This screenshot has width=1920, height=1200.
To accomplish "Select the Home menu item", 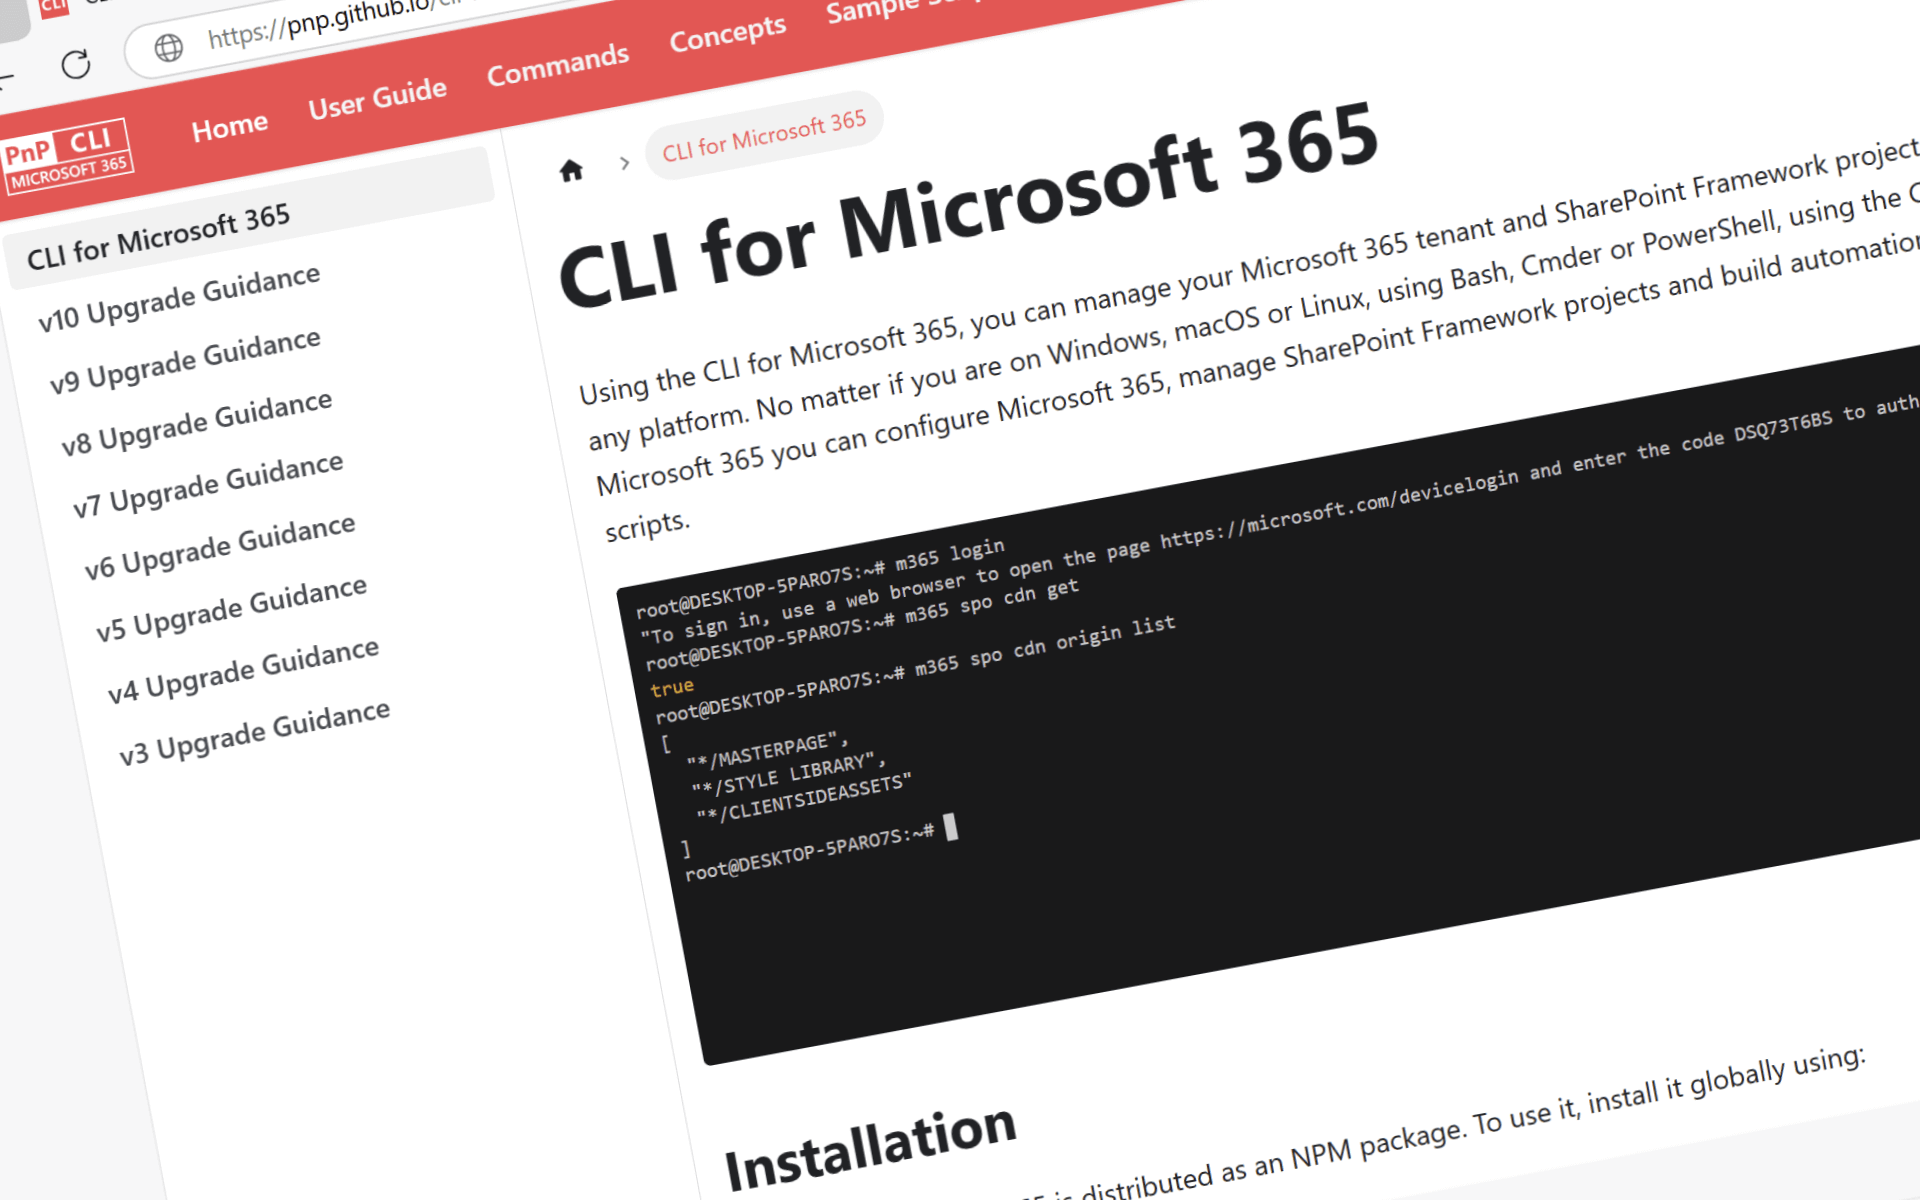I will [228, 122].
